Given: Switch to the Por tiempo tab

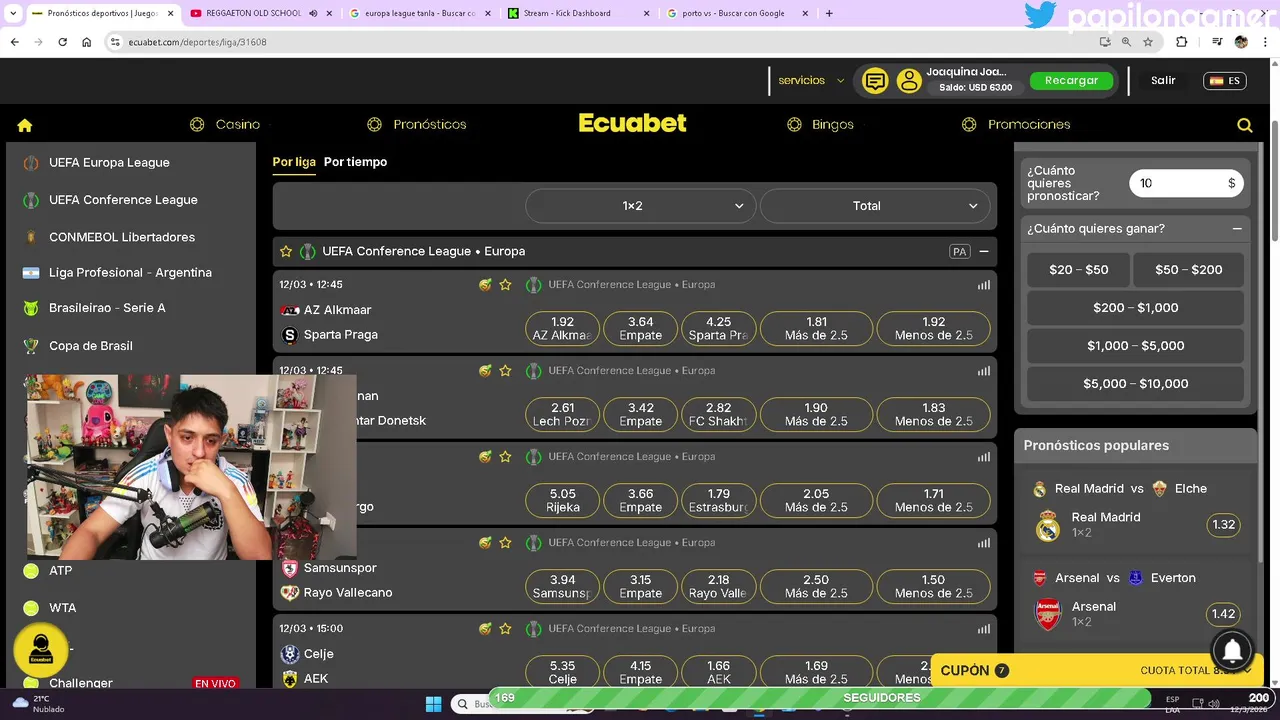Looking at the screenshot, I should (355, 162).
